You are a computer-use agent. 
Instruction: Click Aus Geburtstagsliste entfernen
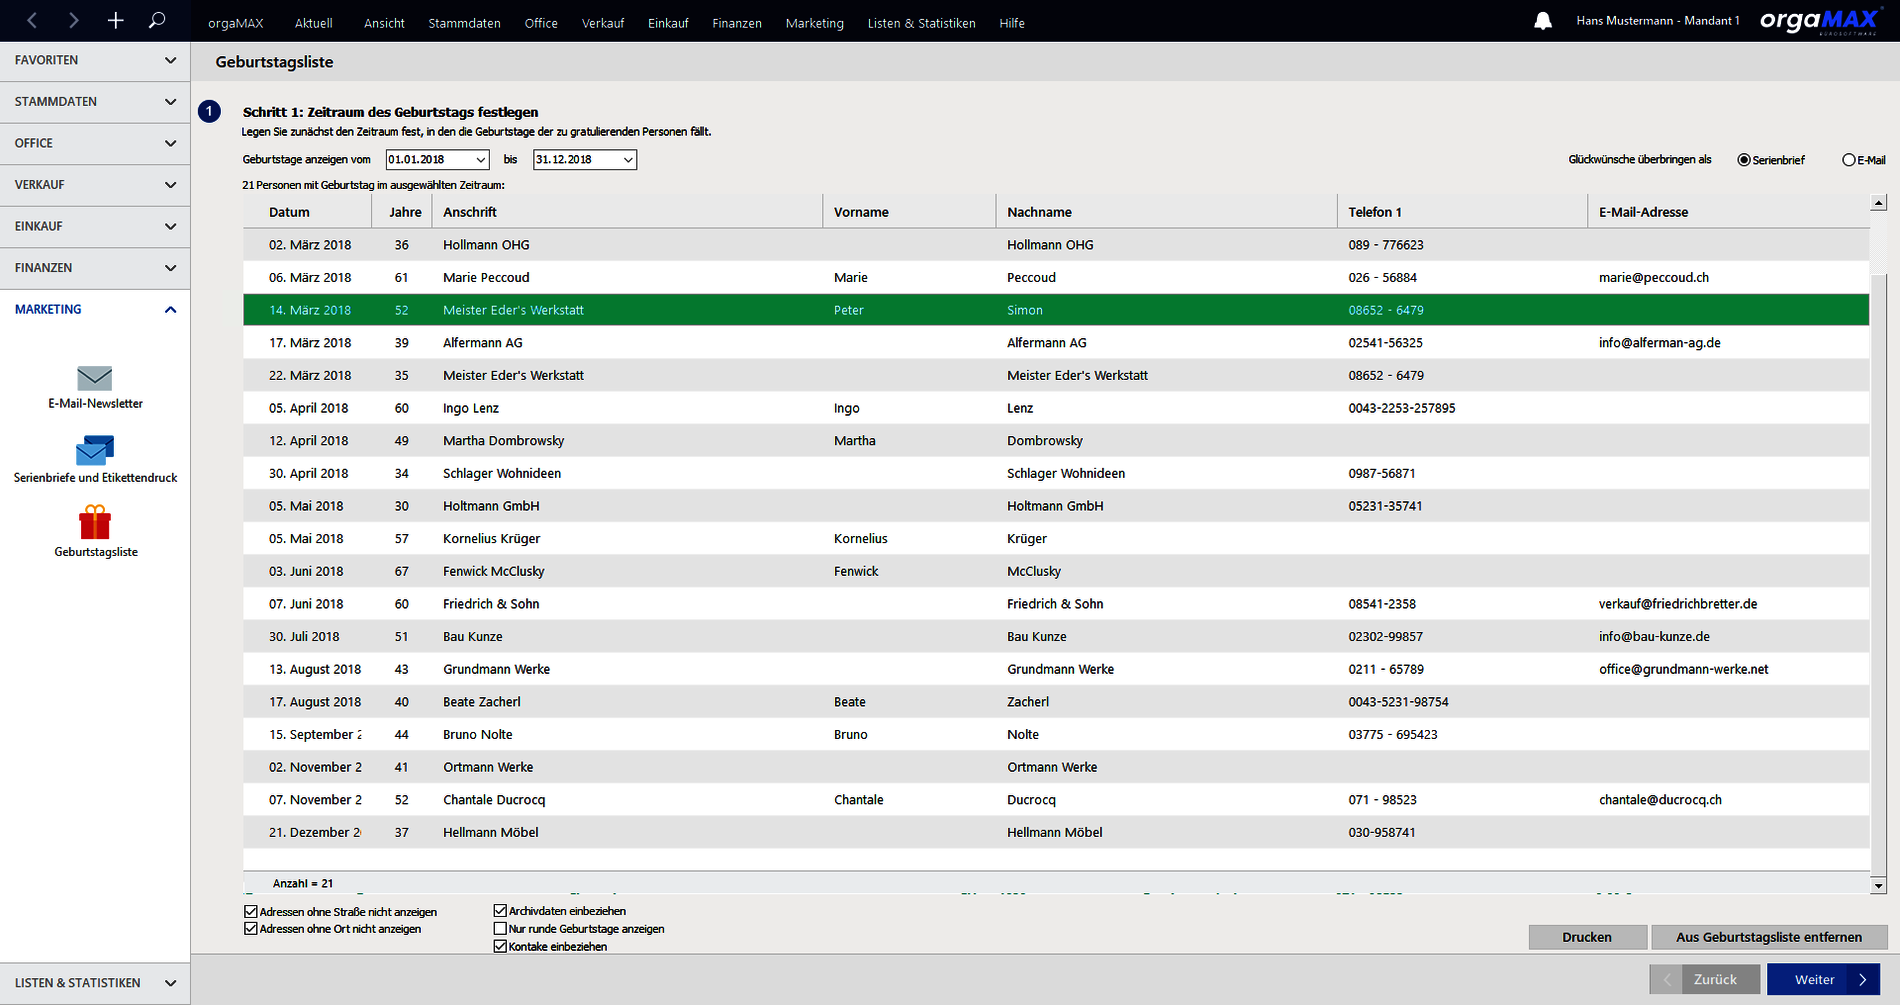(1769, 937)
